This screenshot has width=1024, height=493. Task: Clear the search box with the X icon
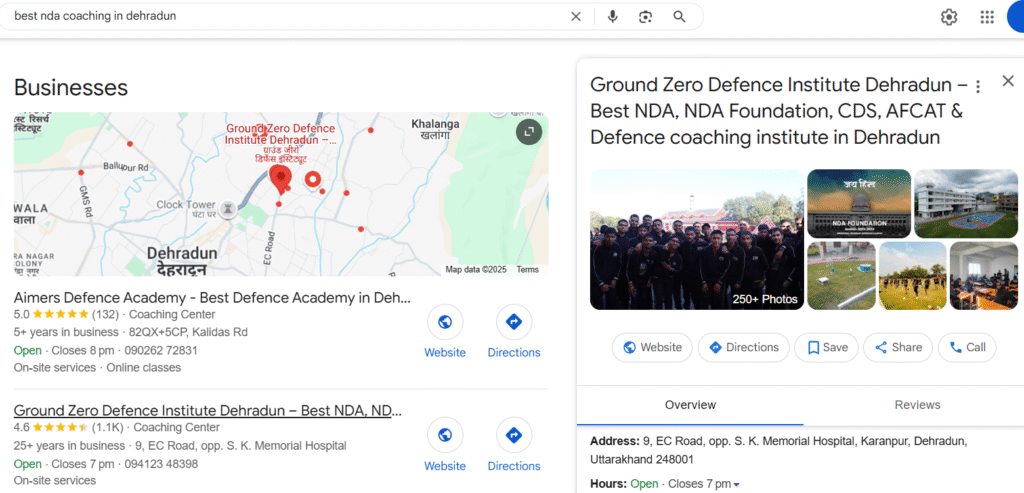pos(575,16)
